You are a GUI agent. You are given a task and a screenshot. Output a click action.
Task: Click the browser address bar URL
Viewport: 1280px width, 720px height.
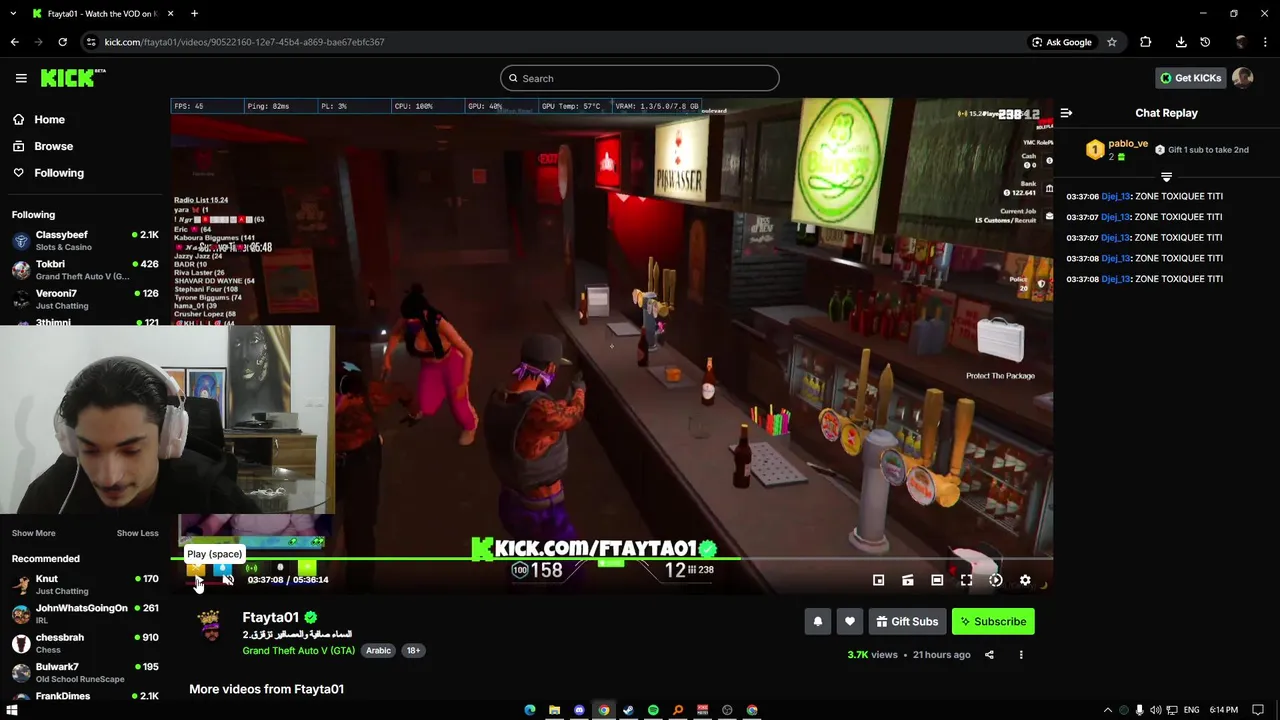pyautogui.click(x=244, y=42)
